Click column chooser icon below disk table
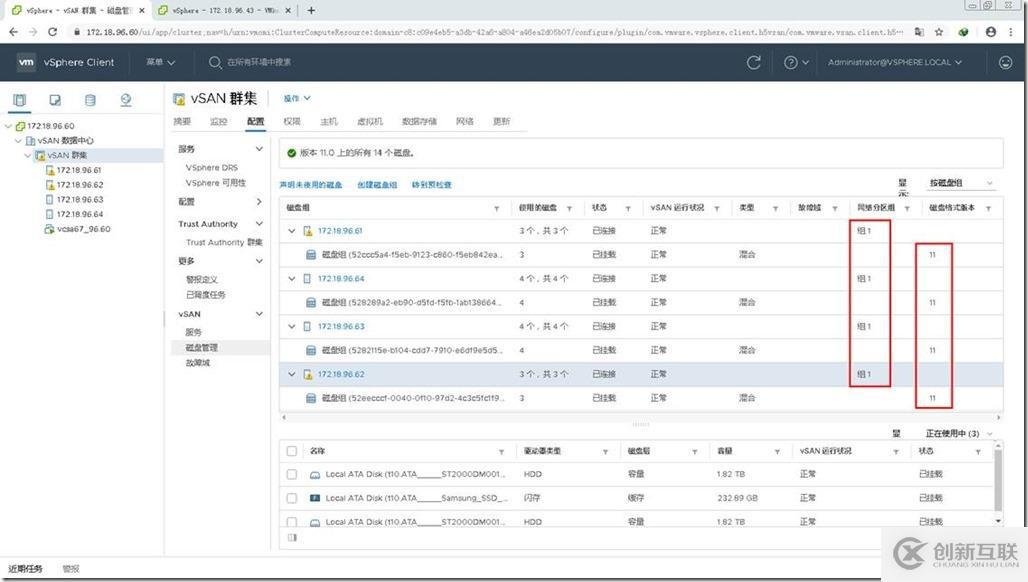 (292, 537)
